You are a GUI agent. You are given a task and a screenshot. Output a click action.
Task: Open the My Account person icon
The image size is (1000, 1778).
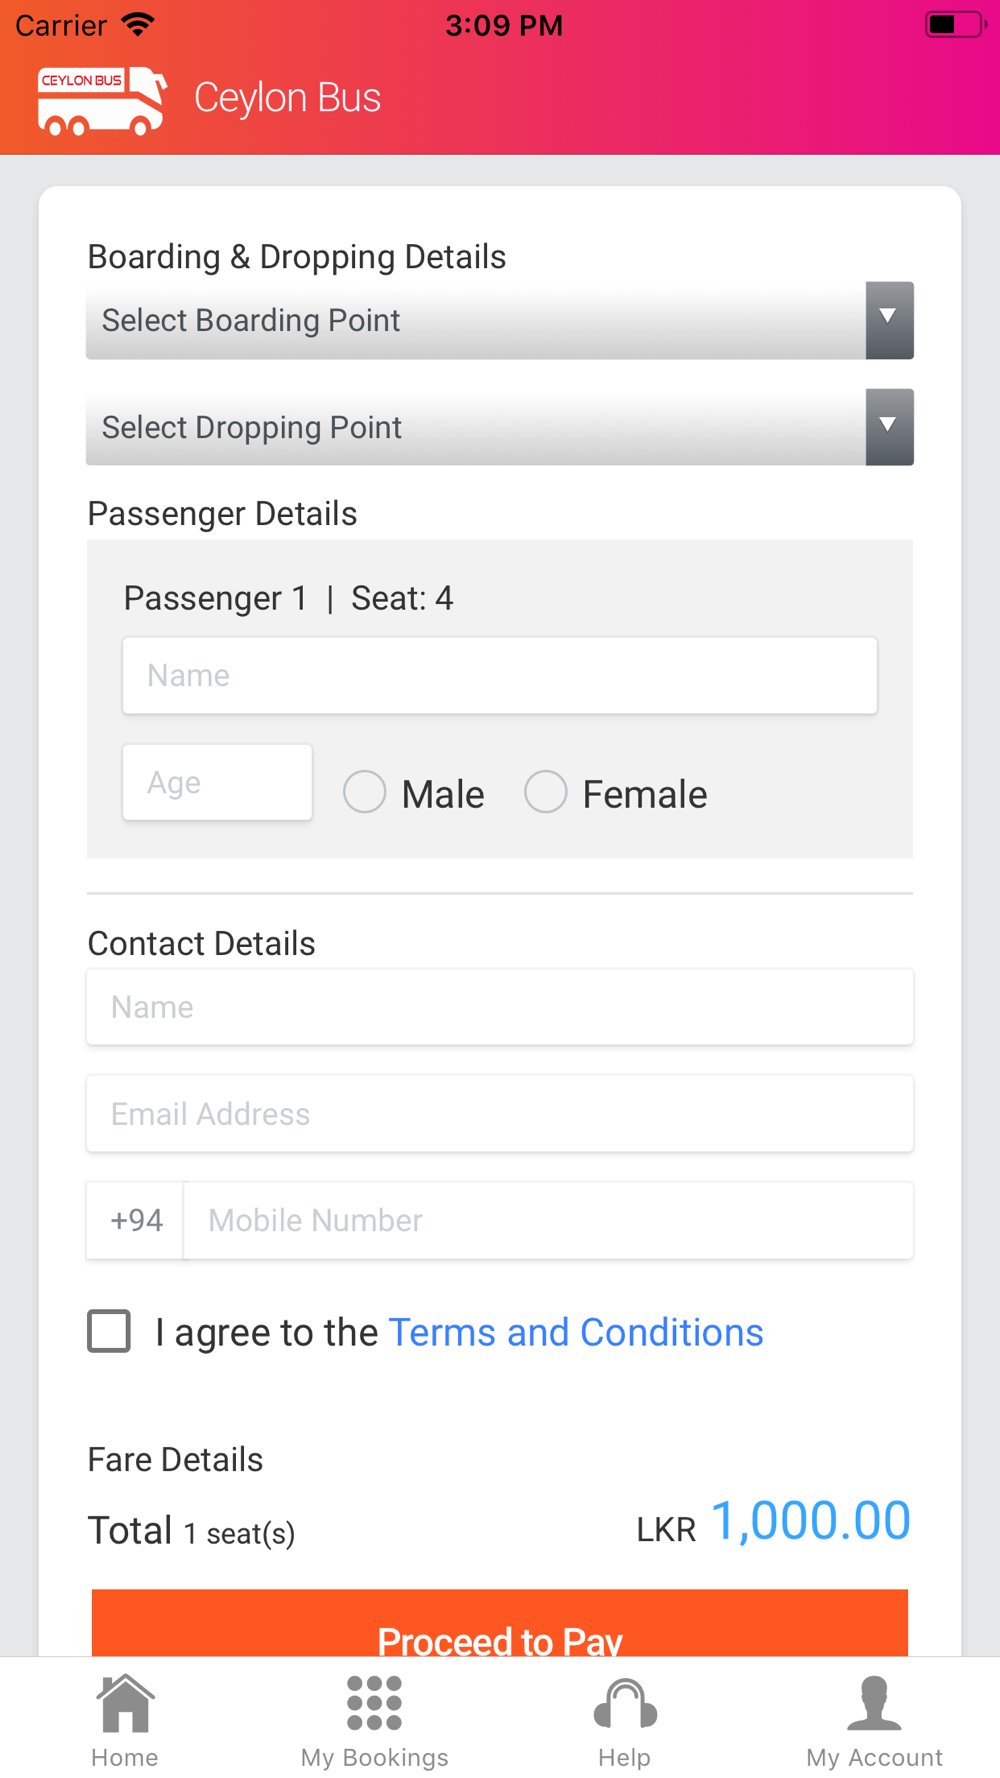874,1703
